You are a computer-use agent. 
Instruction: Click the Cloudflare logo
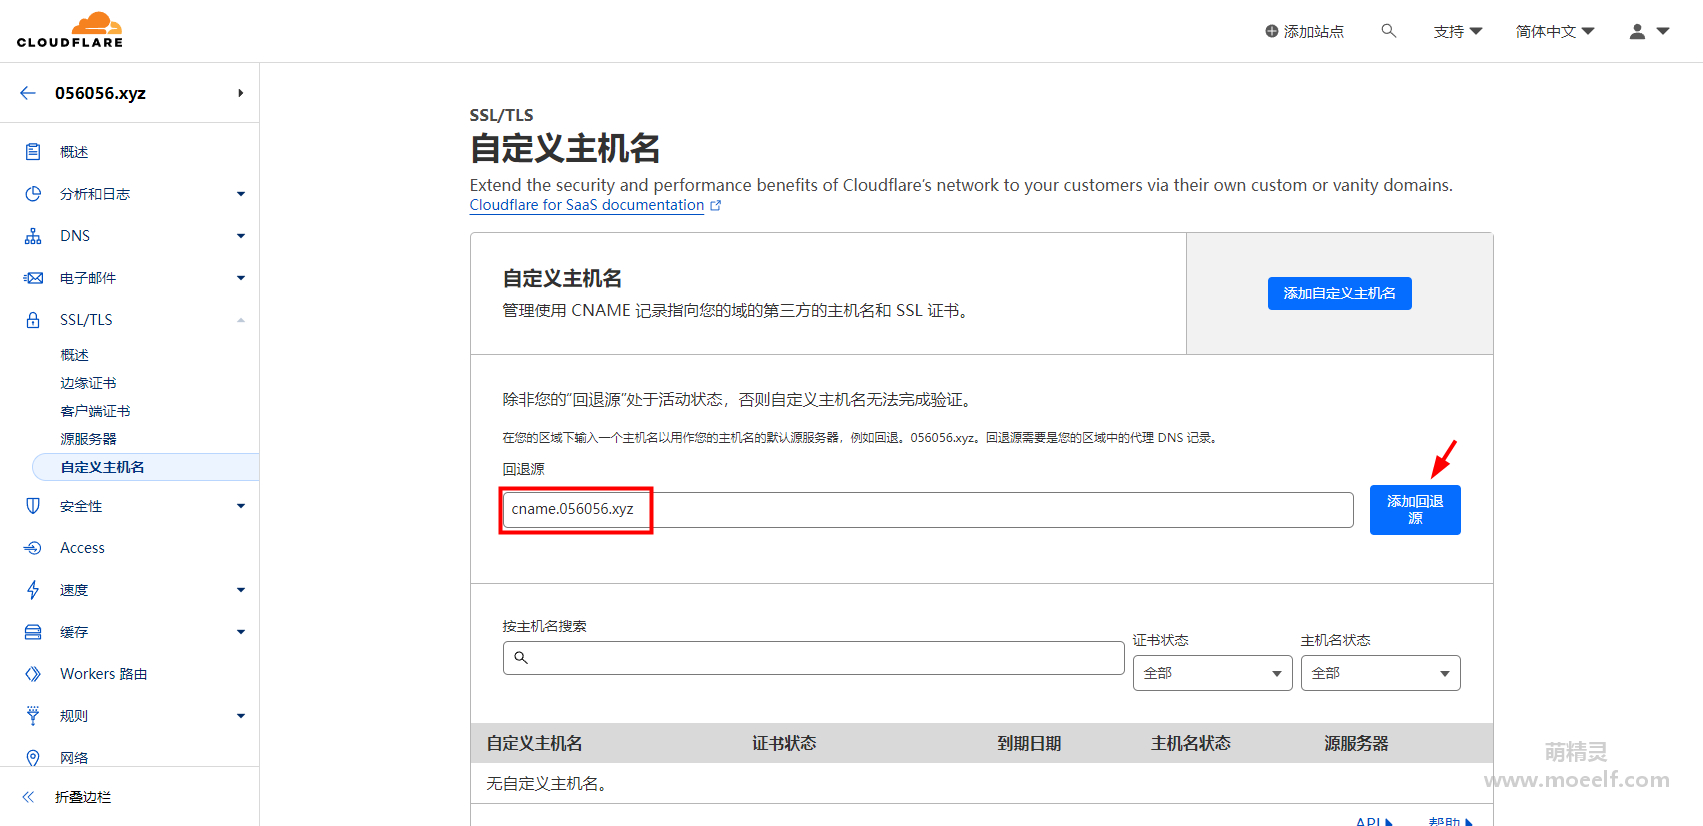pyautogui.click(x=70, y=30)
